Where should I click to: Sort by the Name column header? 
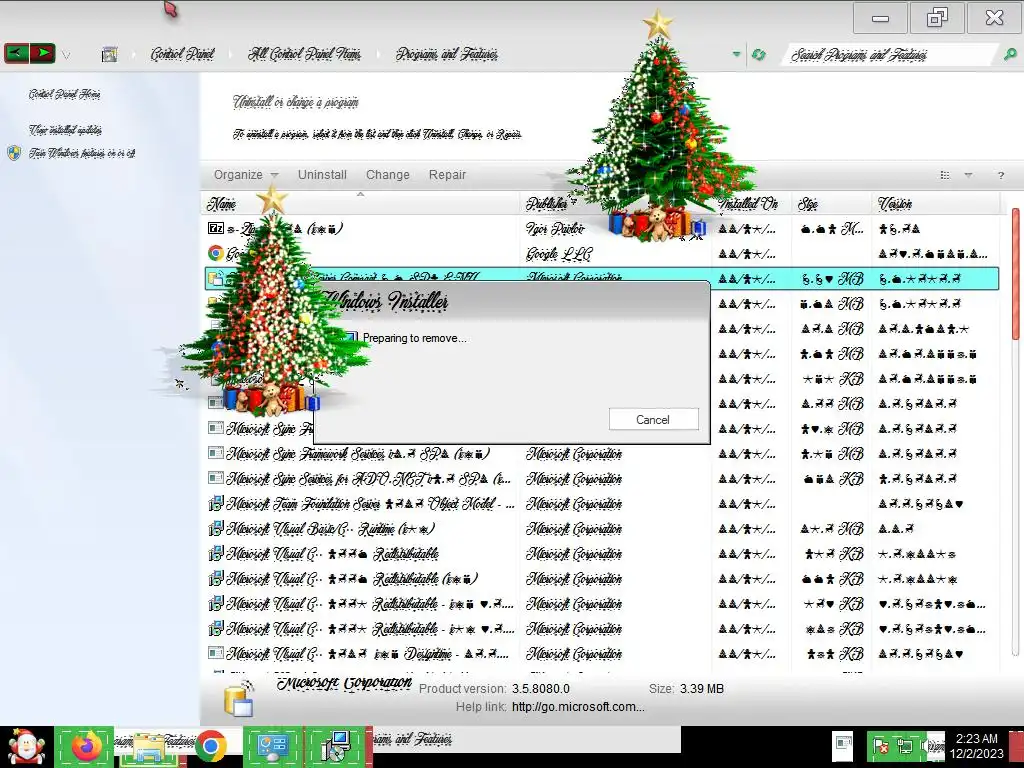[360, 204]
